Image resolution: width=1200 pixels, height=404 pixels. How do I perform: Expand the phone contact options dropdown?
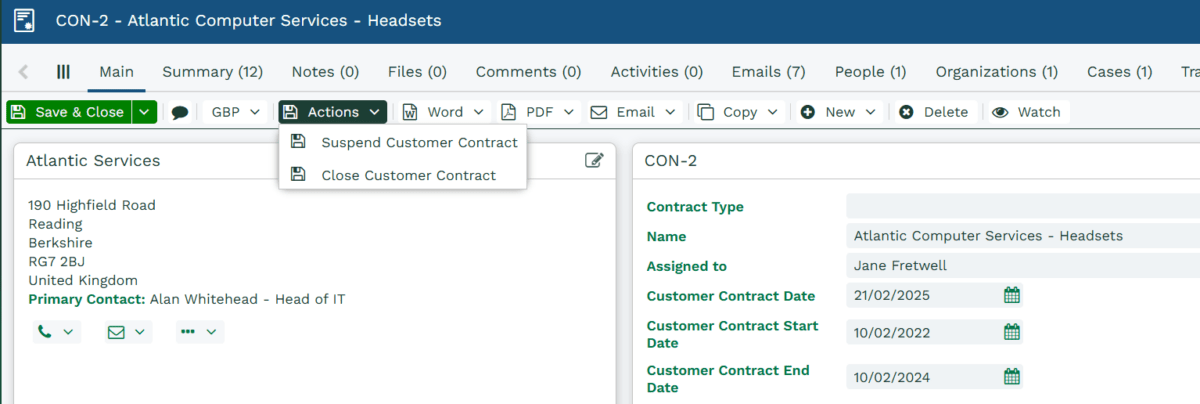(x=56, y=332)
